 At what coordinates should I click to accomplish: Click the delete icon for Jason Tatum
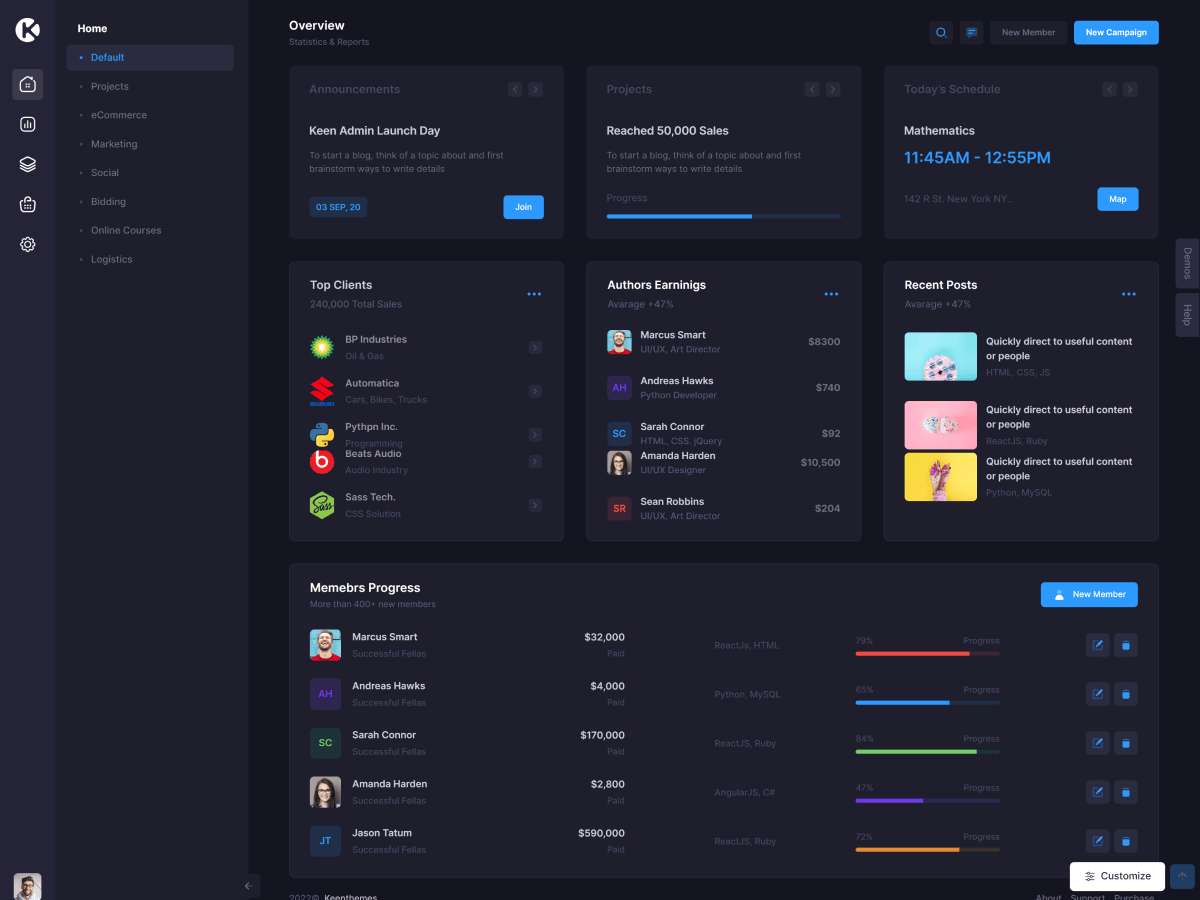pos(1126,841)
